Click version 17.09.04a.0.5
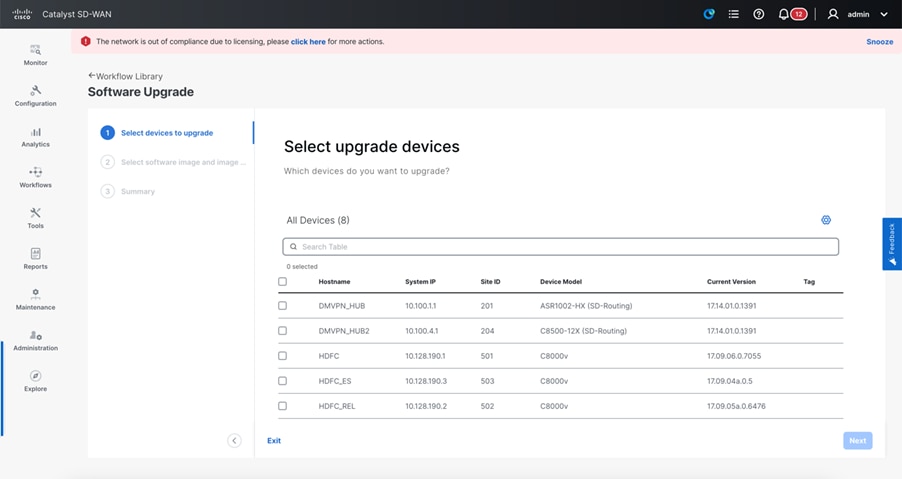Screen dimensions: 902x479 (x=729, y=381)
